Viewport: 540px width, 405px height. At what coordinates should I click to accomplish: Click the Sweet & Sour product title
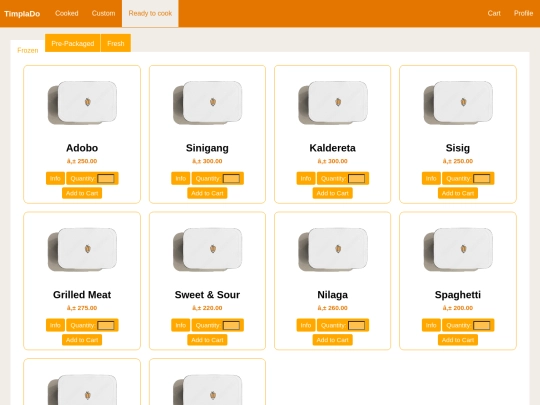click(x=207, y=295)
